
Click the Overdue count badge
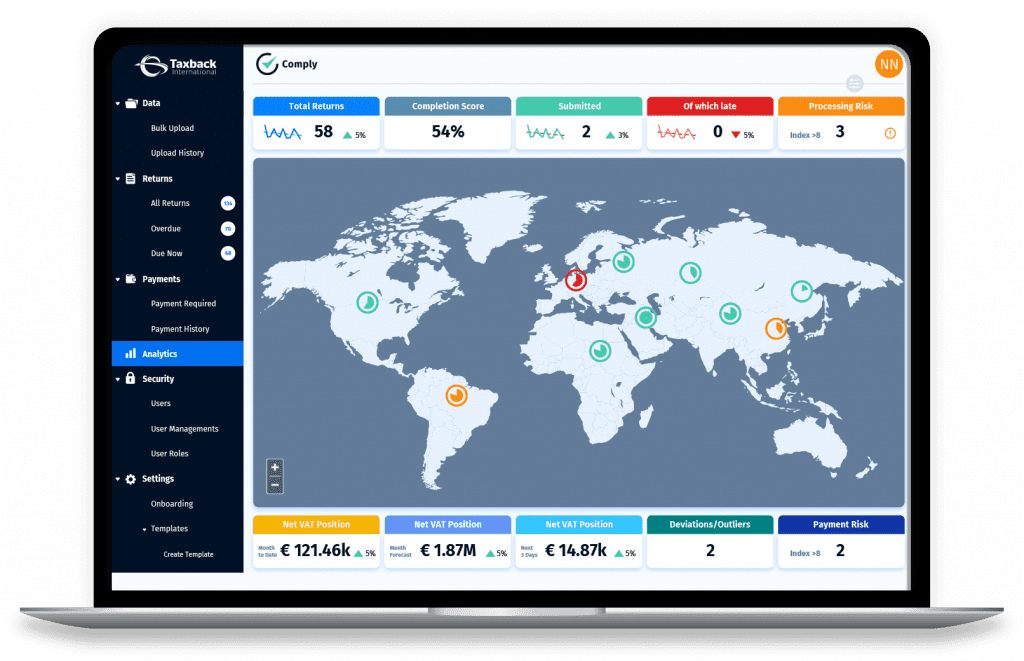228,229
